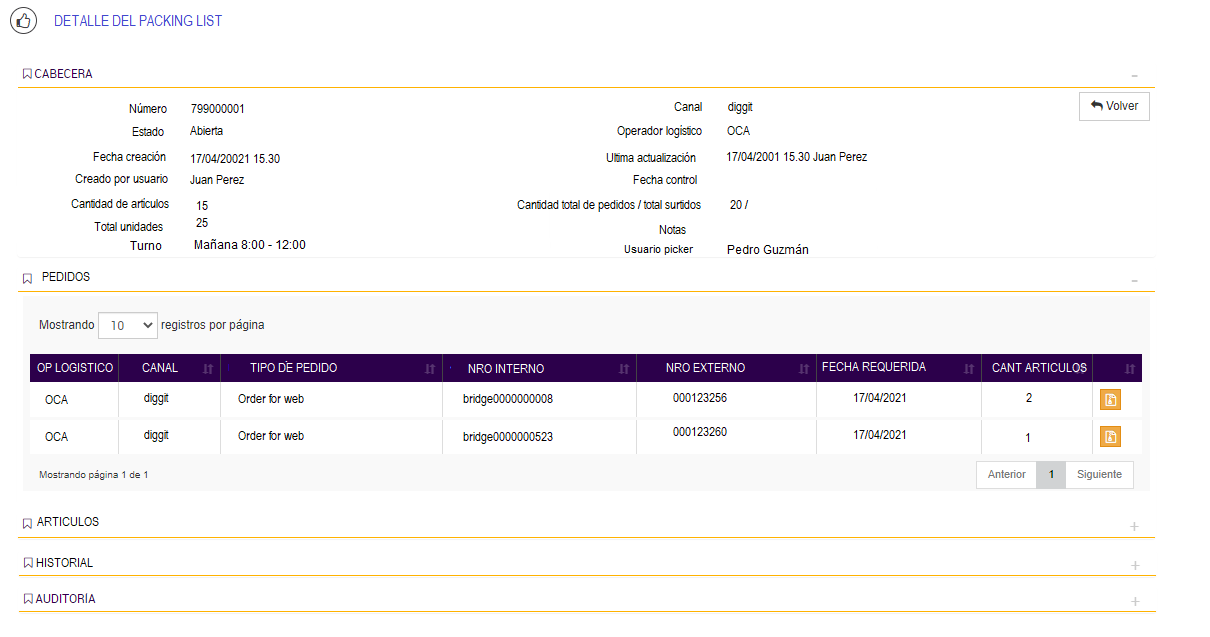The height and width of the screenshot is (637, 1210).
Task: Sort table by NRO INTERNO arrows
Action: 624,369
